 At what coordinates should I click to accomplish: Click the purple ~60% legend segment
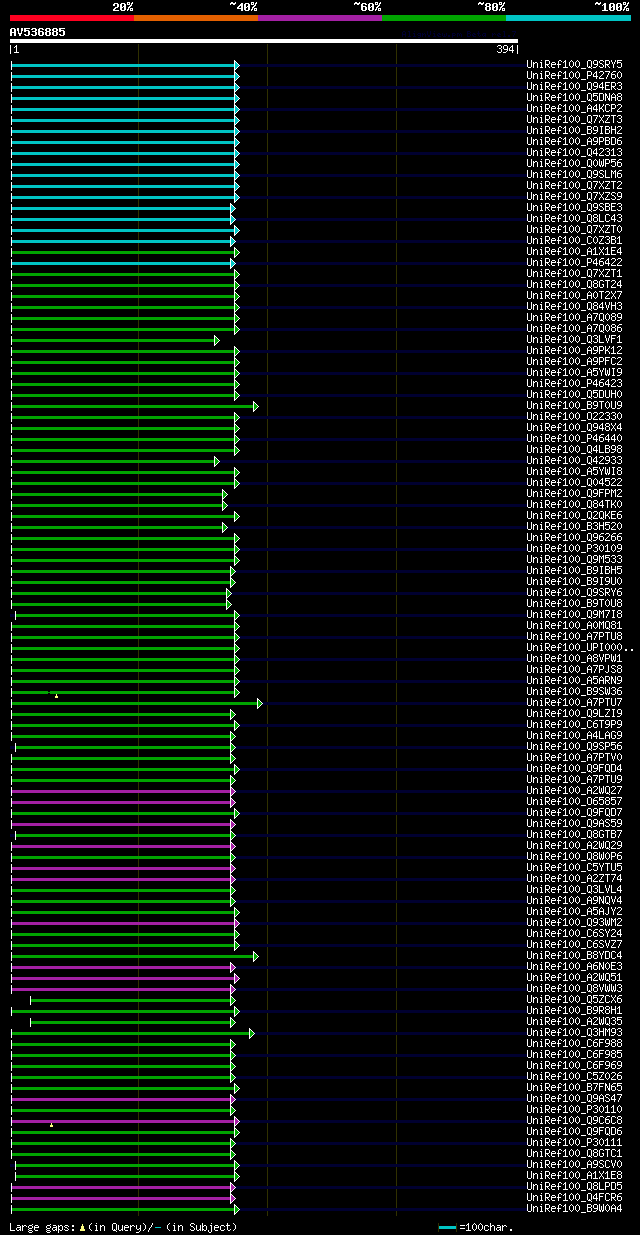tap(319, 17)
